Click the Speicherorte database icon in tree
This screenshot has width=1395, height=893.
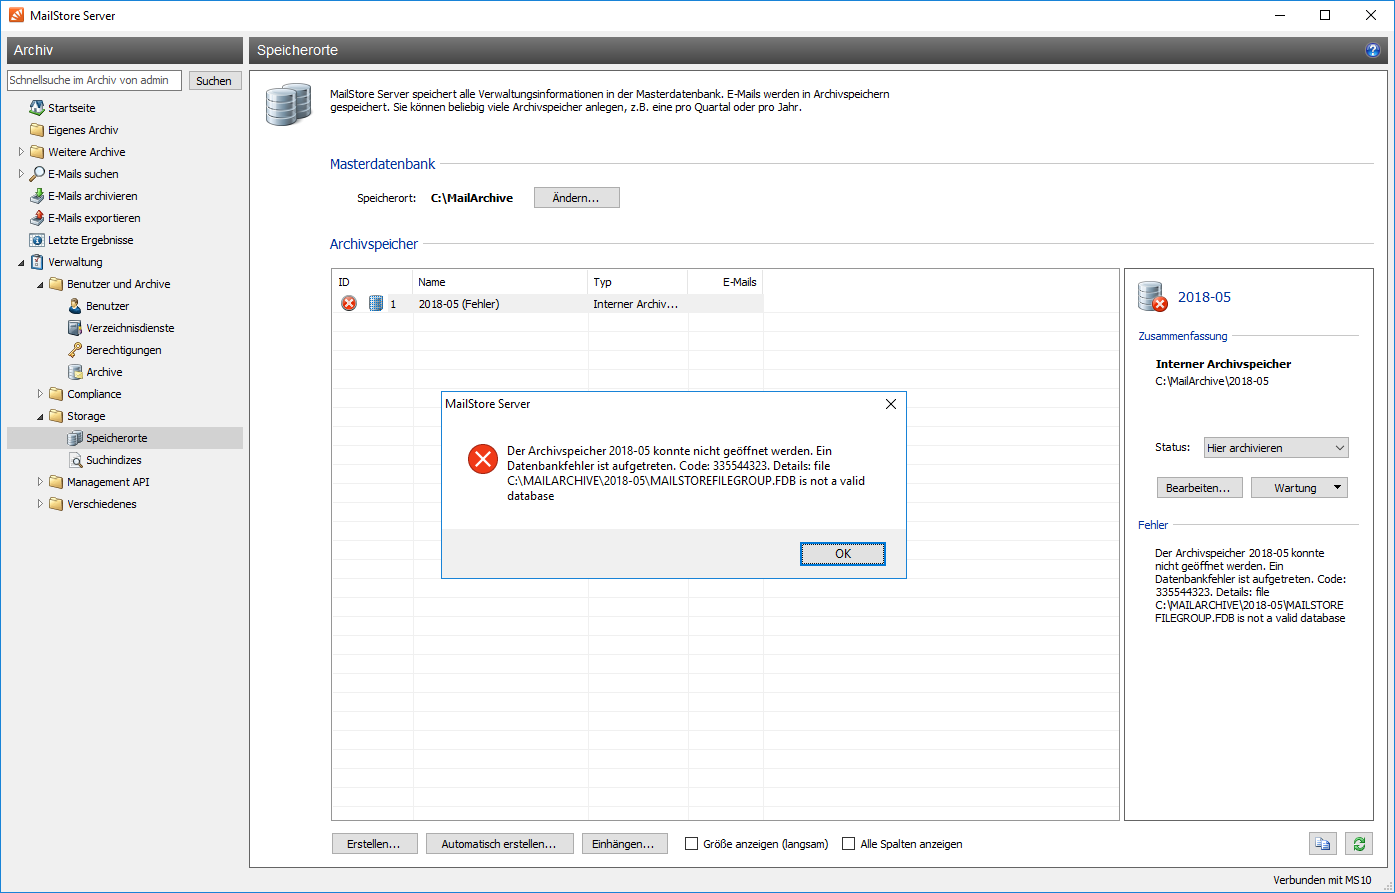click(75, 438)
